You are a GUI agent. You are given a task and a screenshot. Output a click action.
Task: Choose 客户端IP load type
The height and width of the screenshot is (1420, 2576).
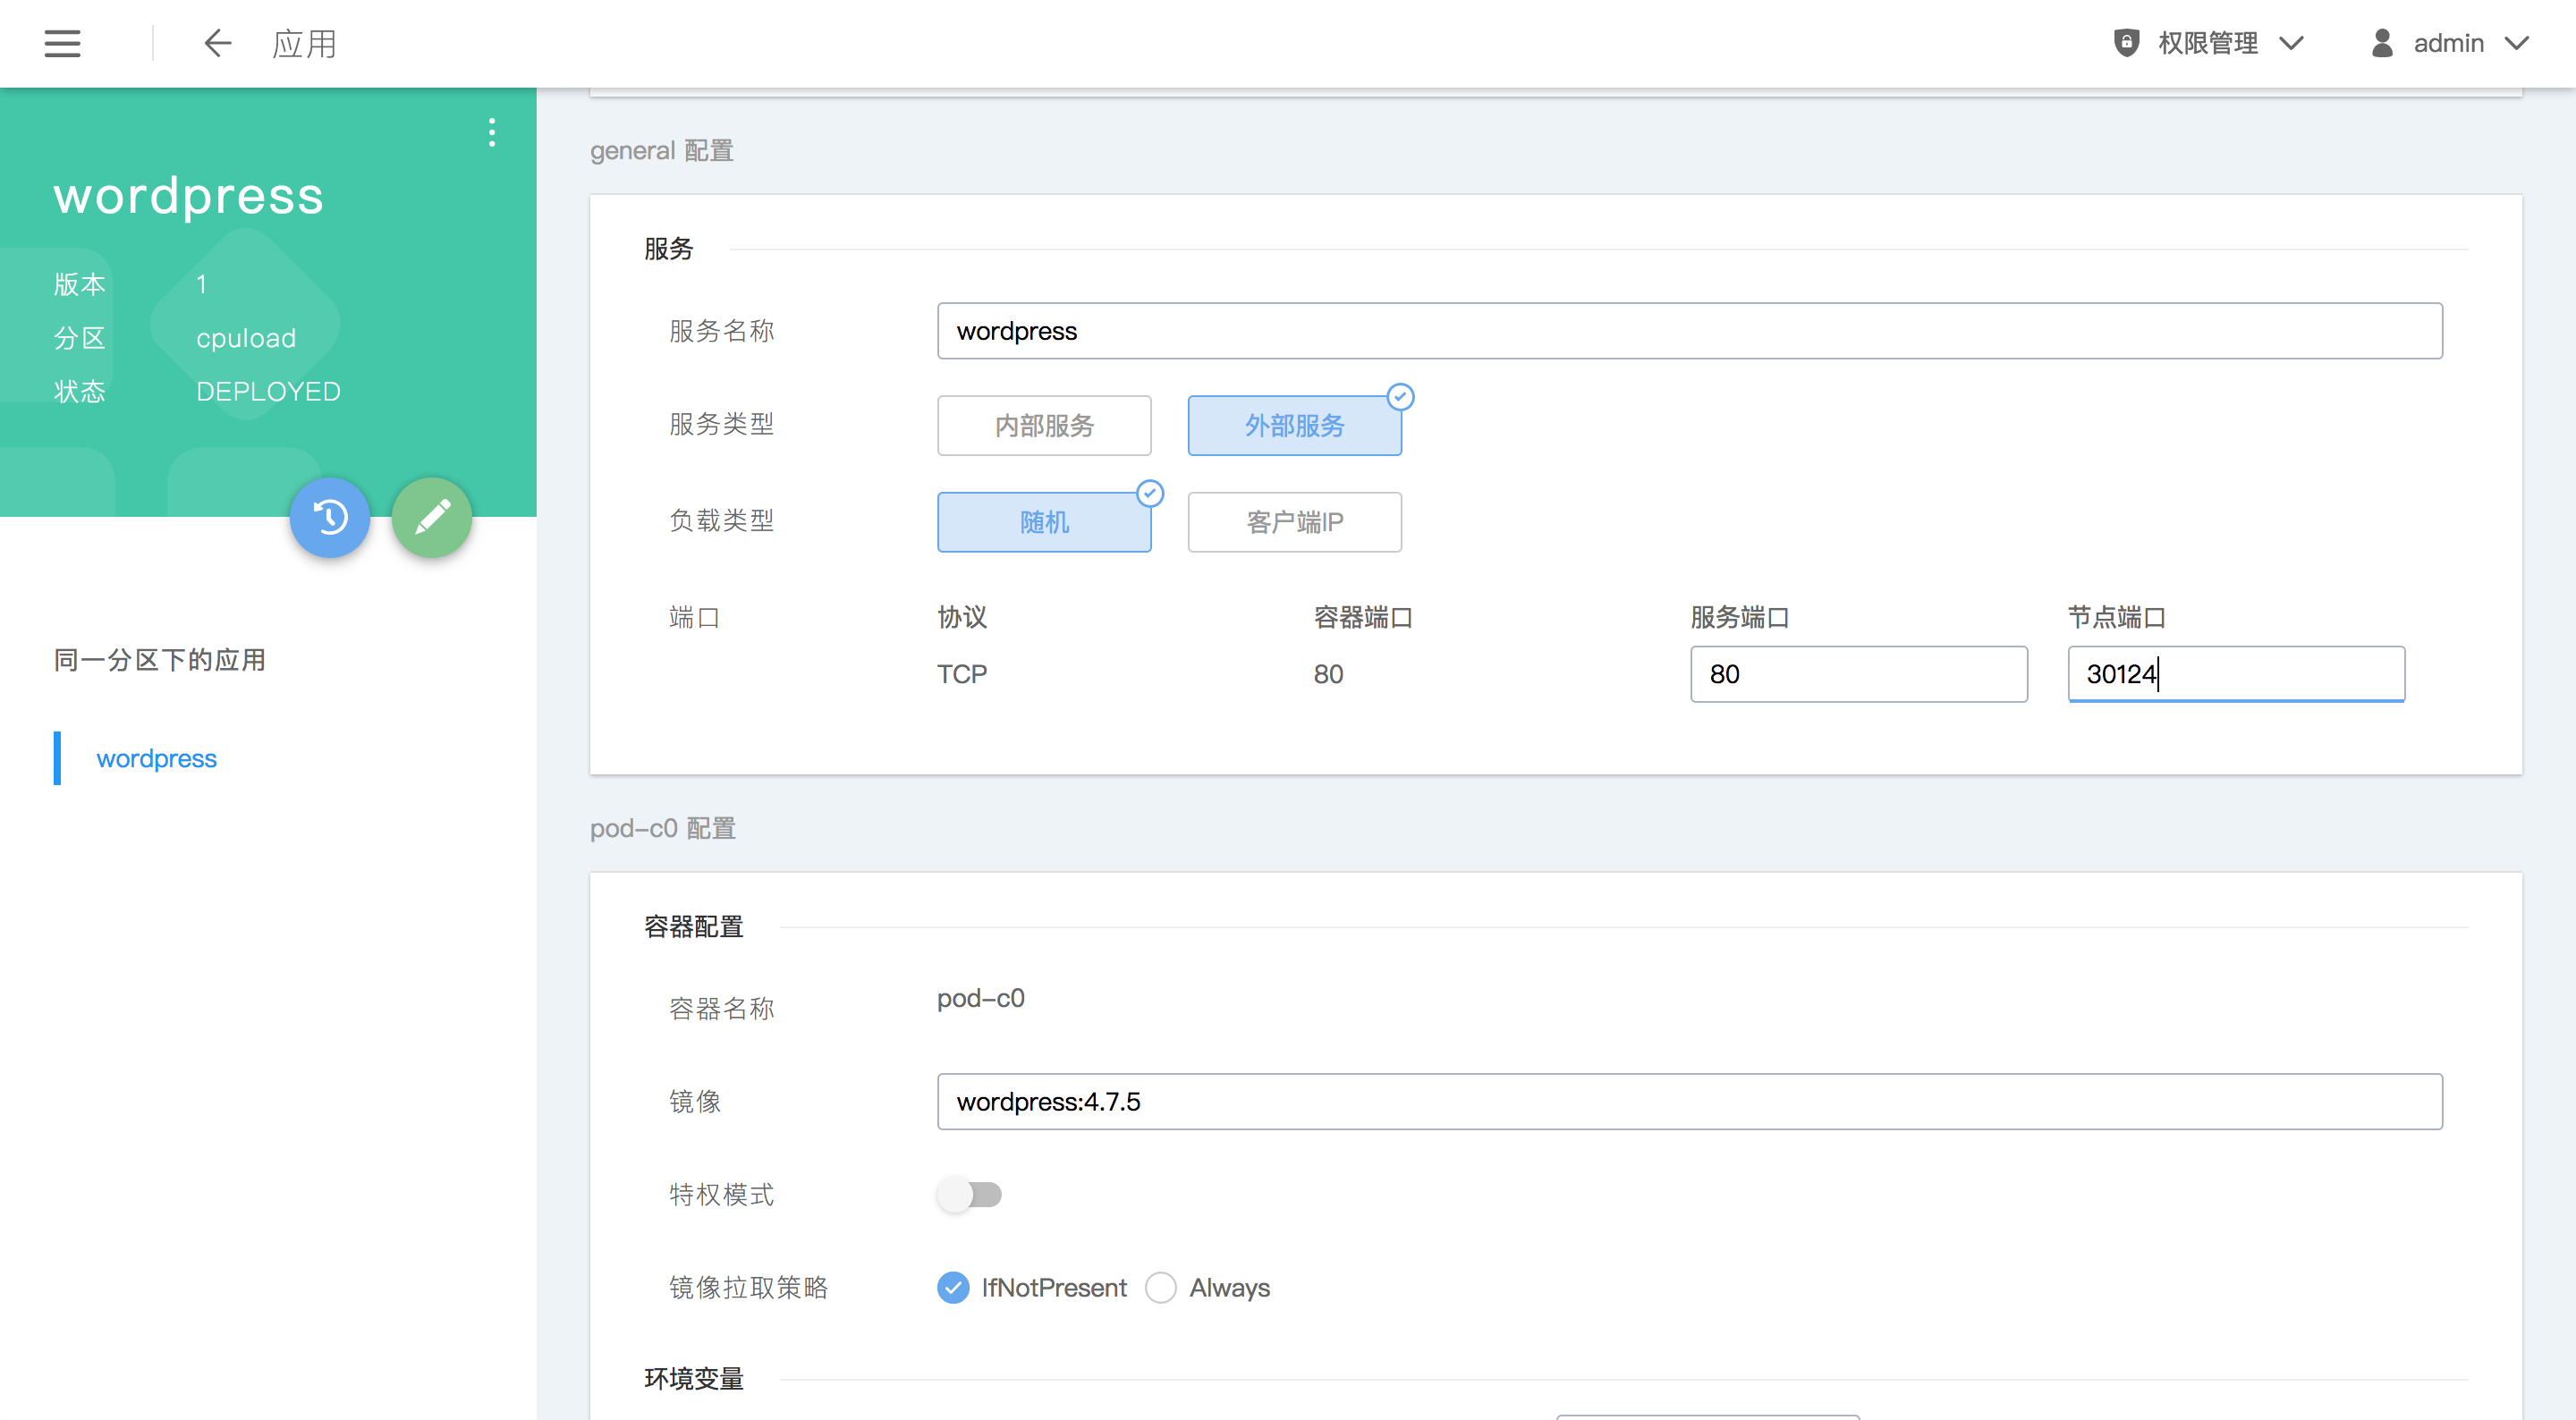pos(1294,522)
